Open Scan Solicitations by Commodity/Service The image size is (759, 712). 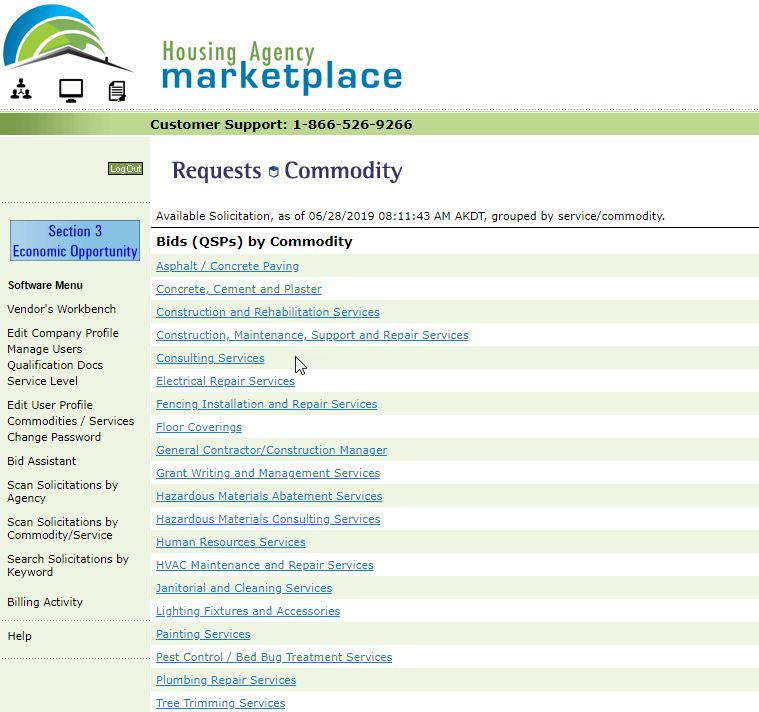coord(62,529)
